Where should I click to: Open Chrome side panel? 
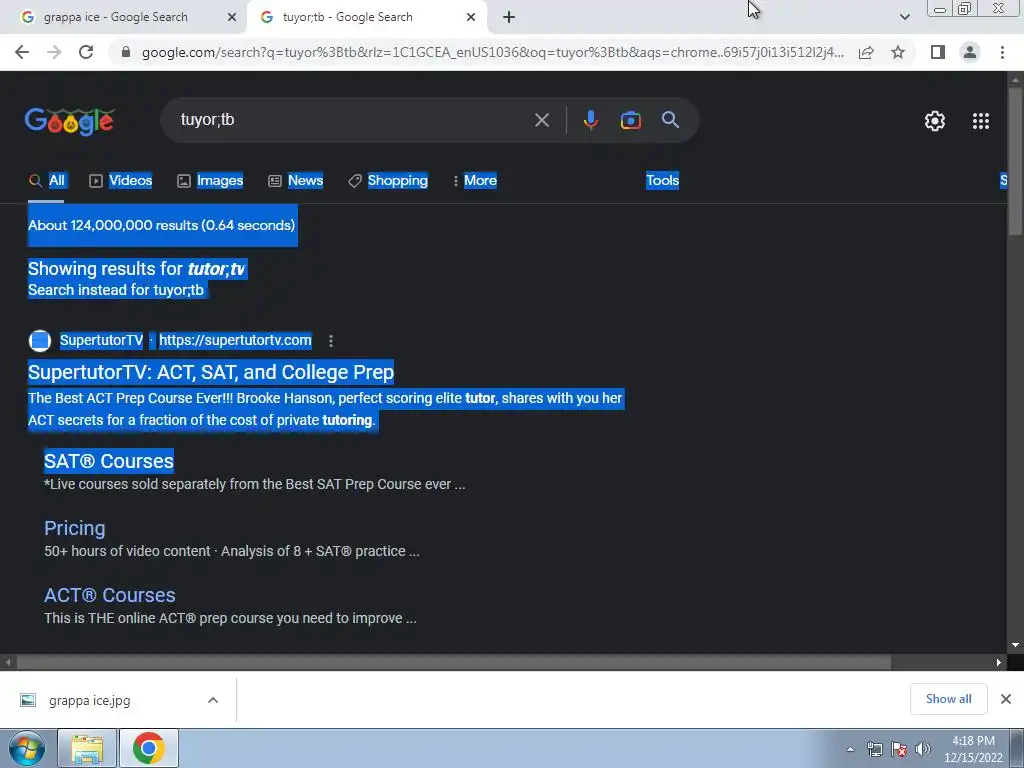click(938, 52)
